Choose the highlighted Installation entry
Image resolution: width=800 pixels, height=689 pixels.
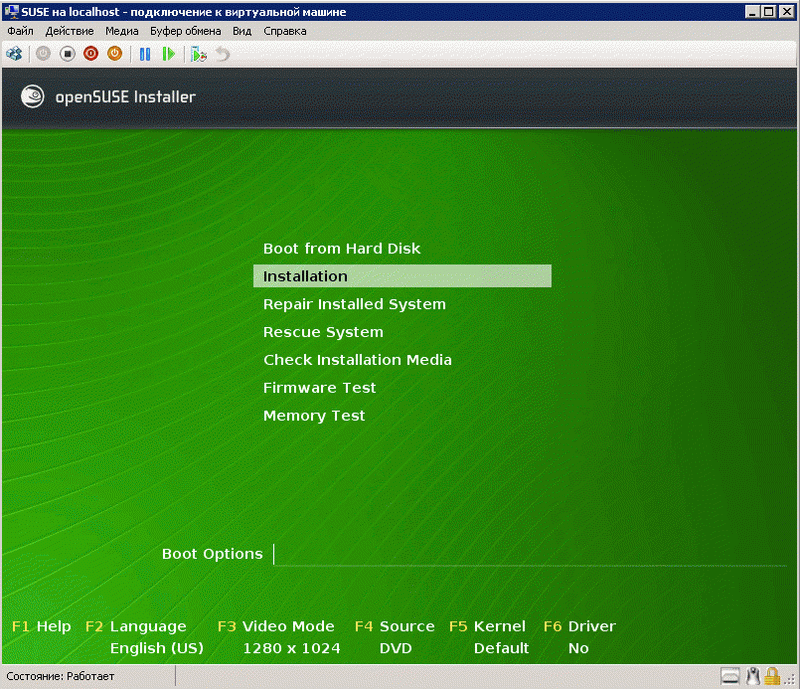[x=402, y=276]
